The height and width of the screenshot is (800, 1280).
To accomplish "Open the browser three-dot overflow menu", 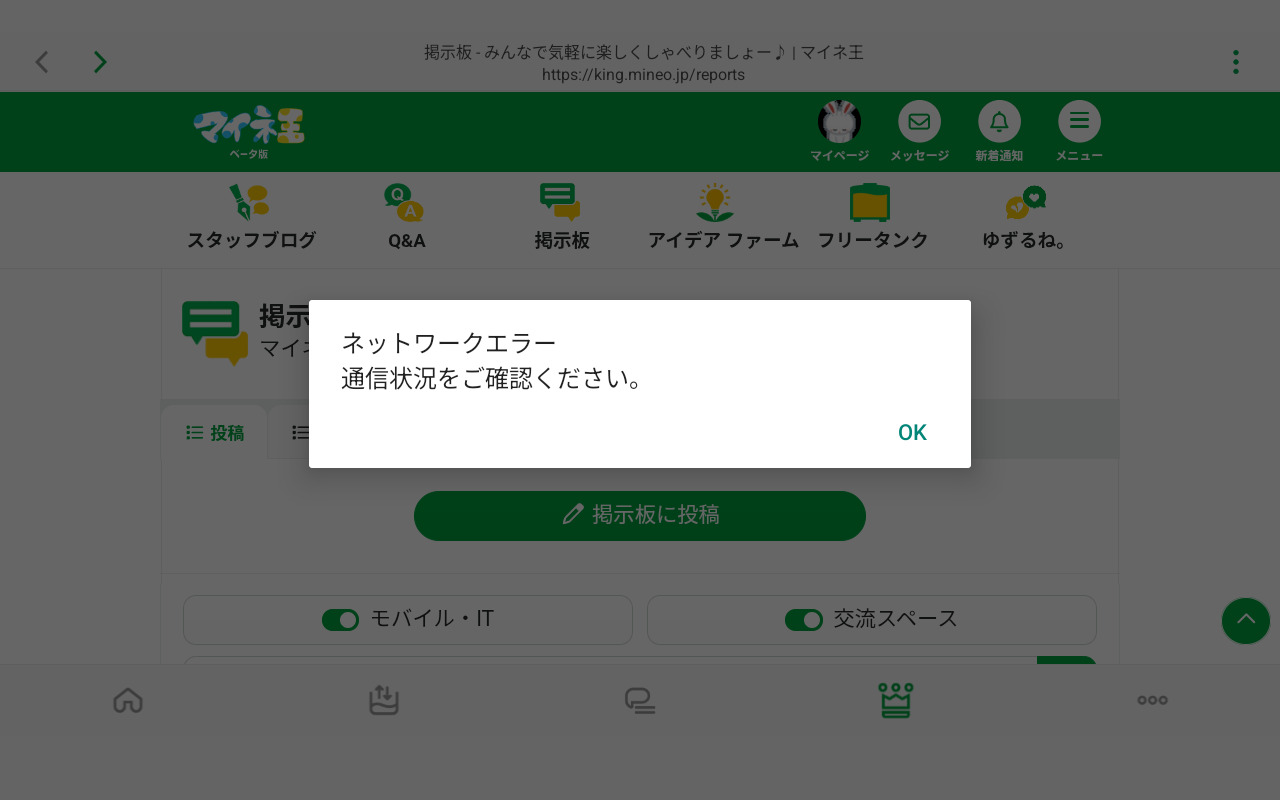I will pyautogui.click(x=1236, y=62).
